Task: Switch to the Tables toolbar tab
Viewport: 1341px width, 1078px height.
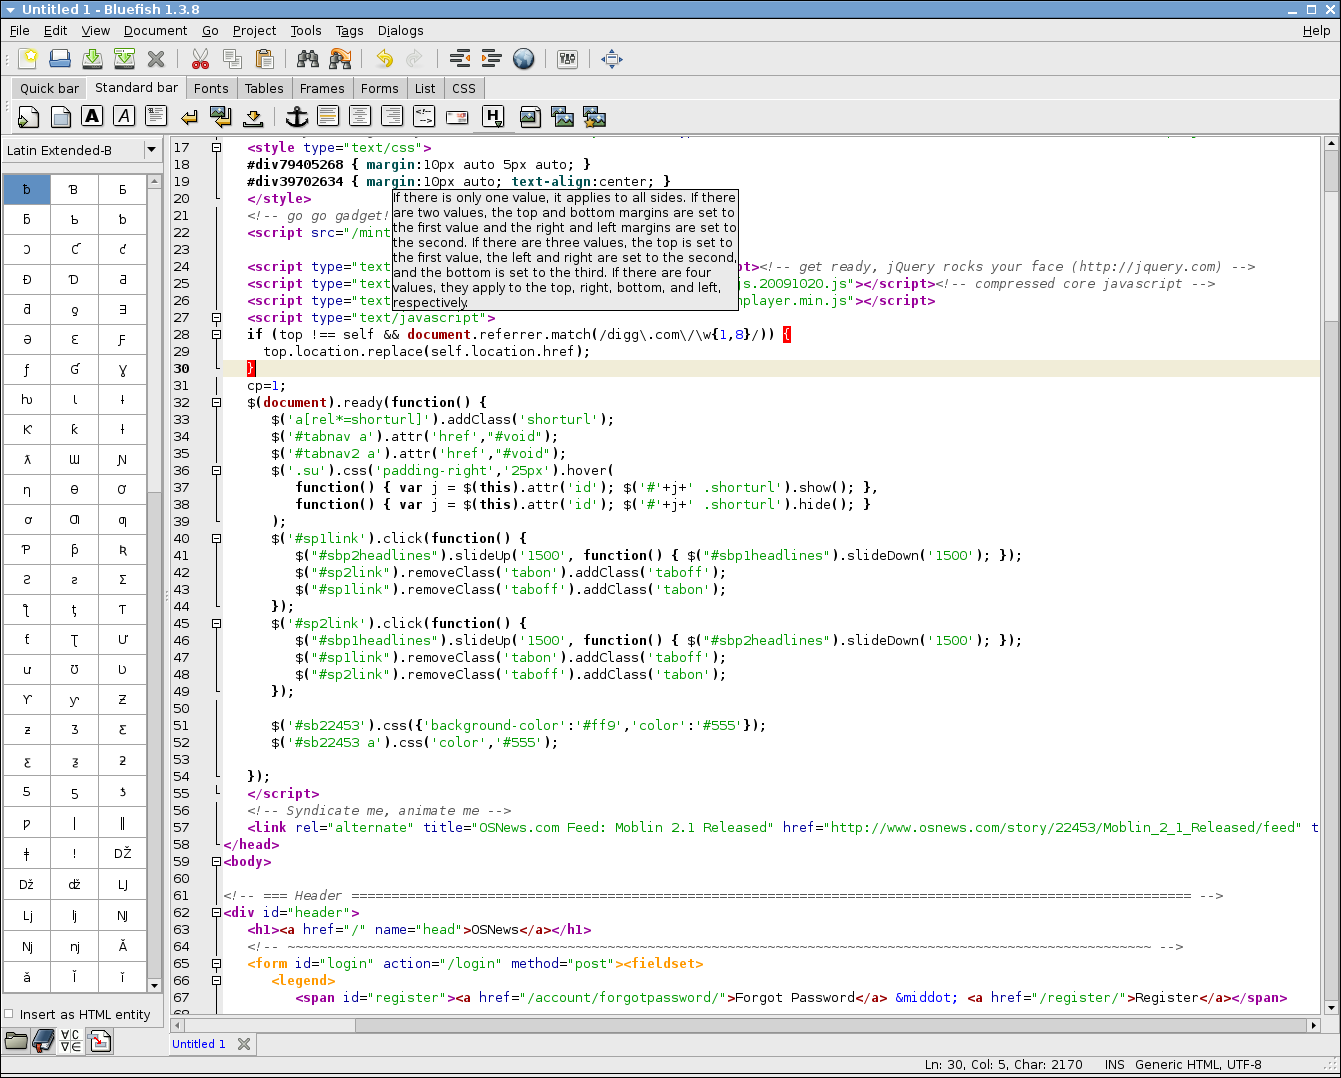Action: pos(264,88)
